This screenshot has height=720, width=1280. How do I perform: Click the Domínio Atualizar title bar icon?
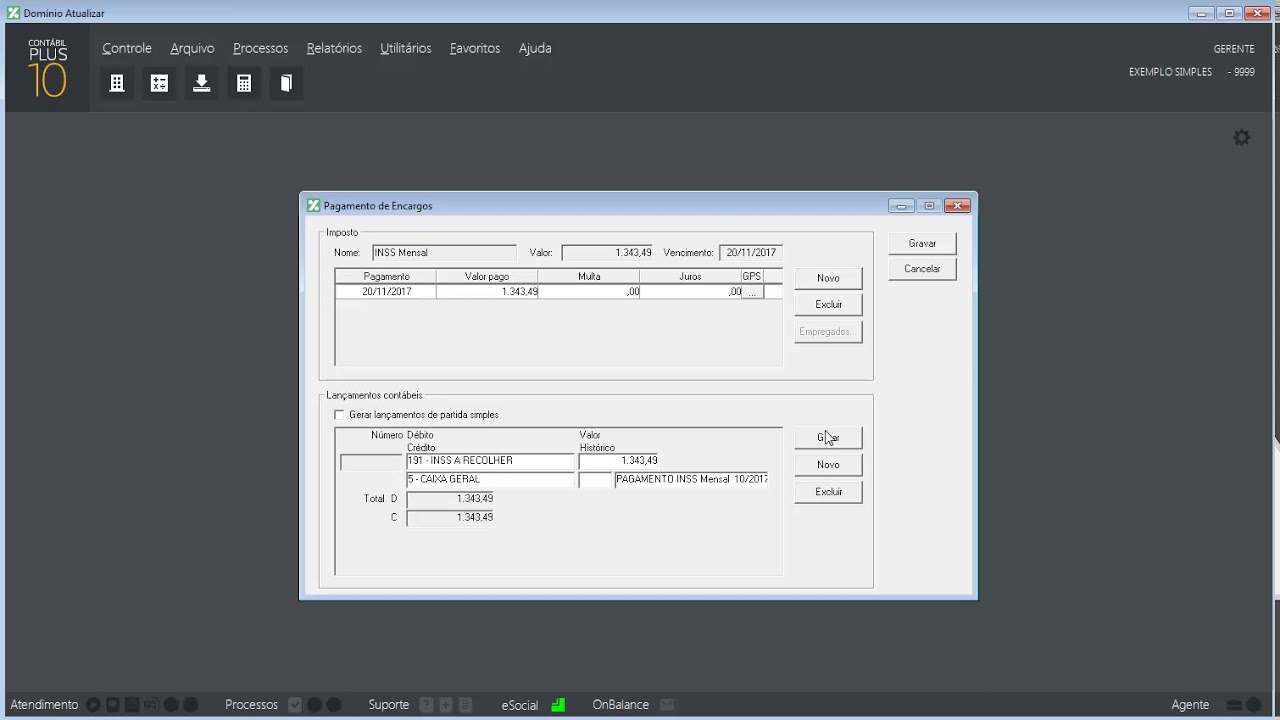tap(13, 13)
